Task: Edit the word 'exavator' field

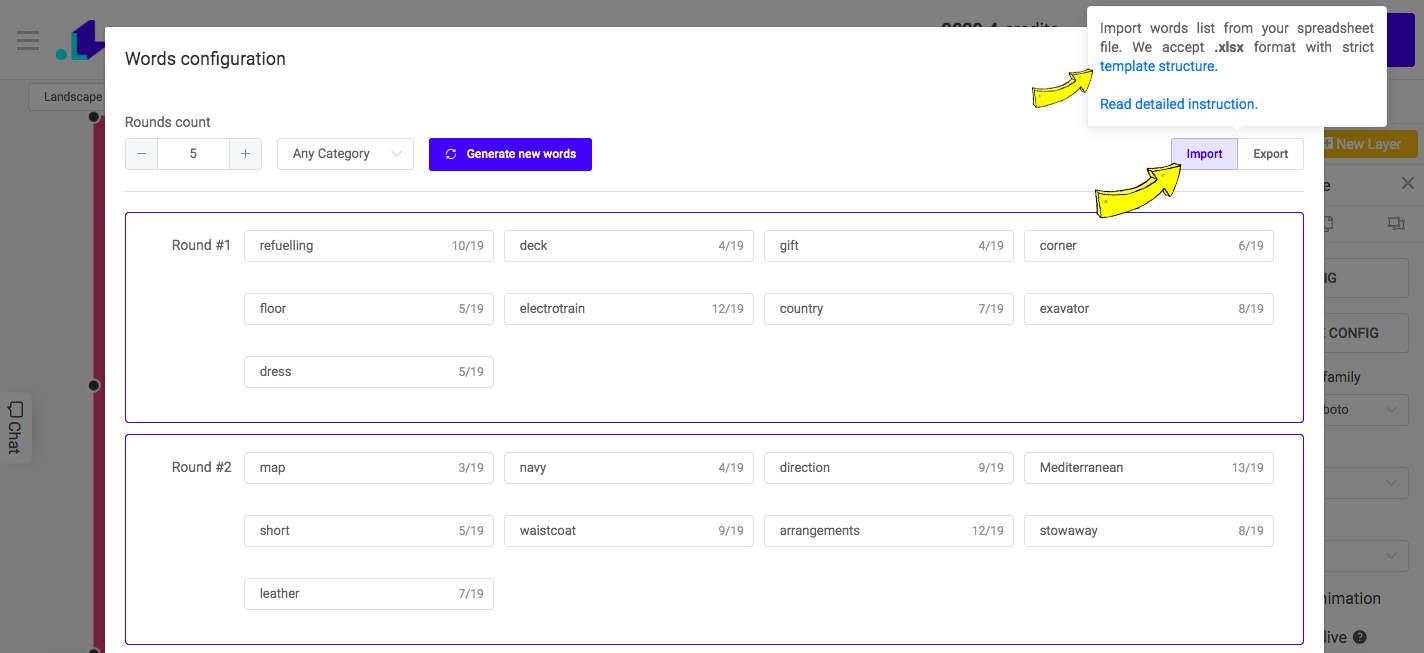Action: [1149, 309]
